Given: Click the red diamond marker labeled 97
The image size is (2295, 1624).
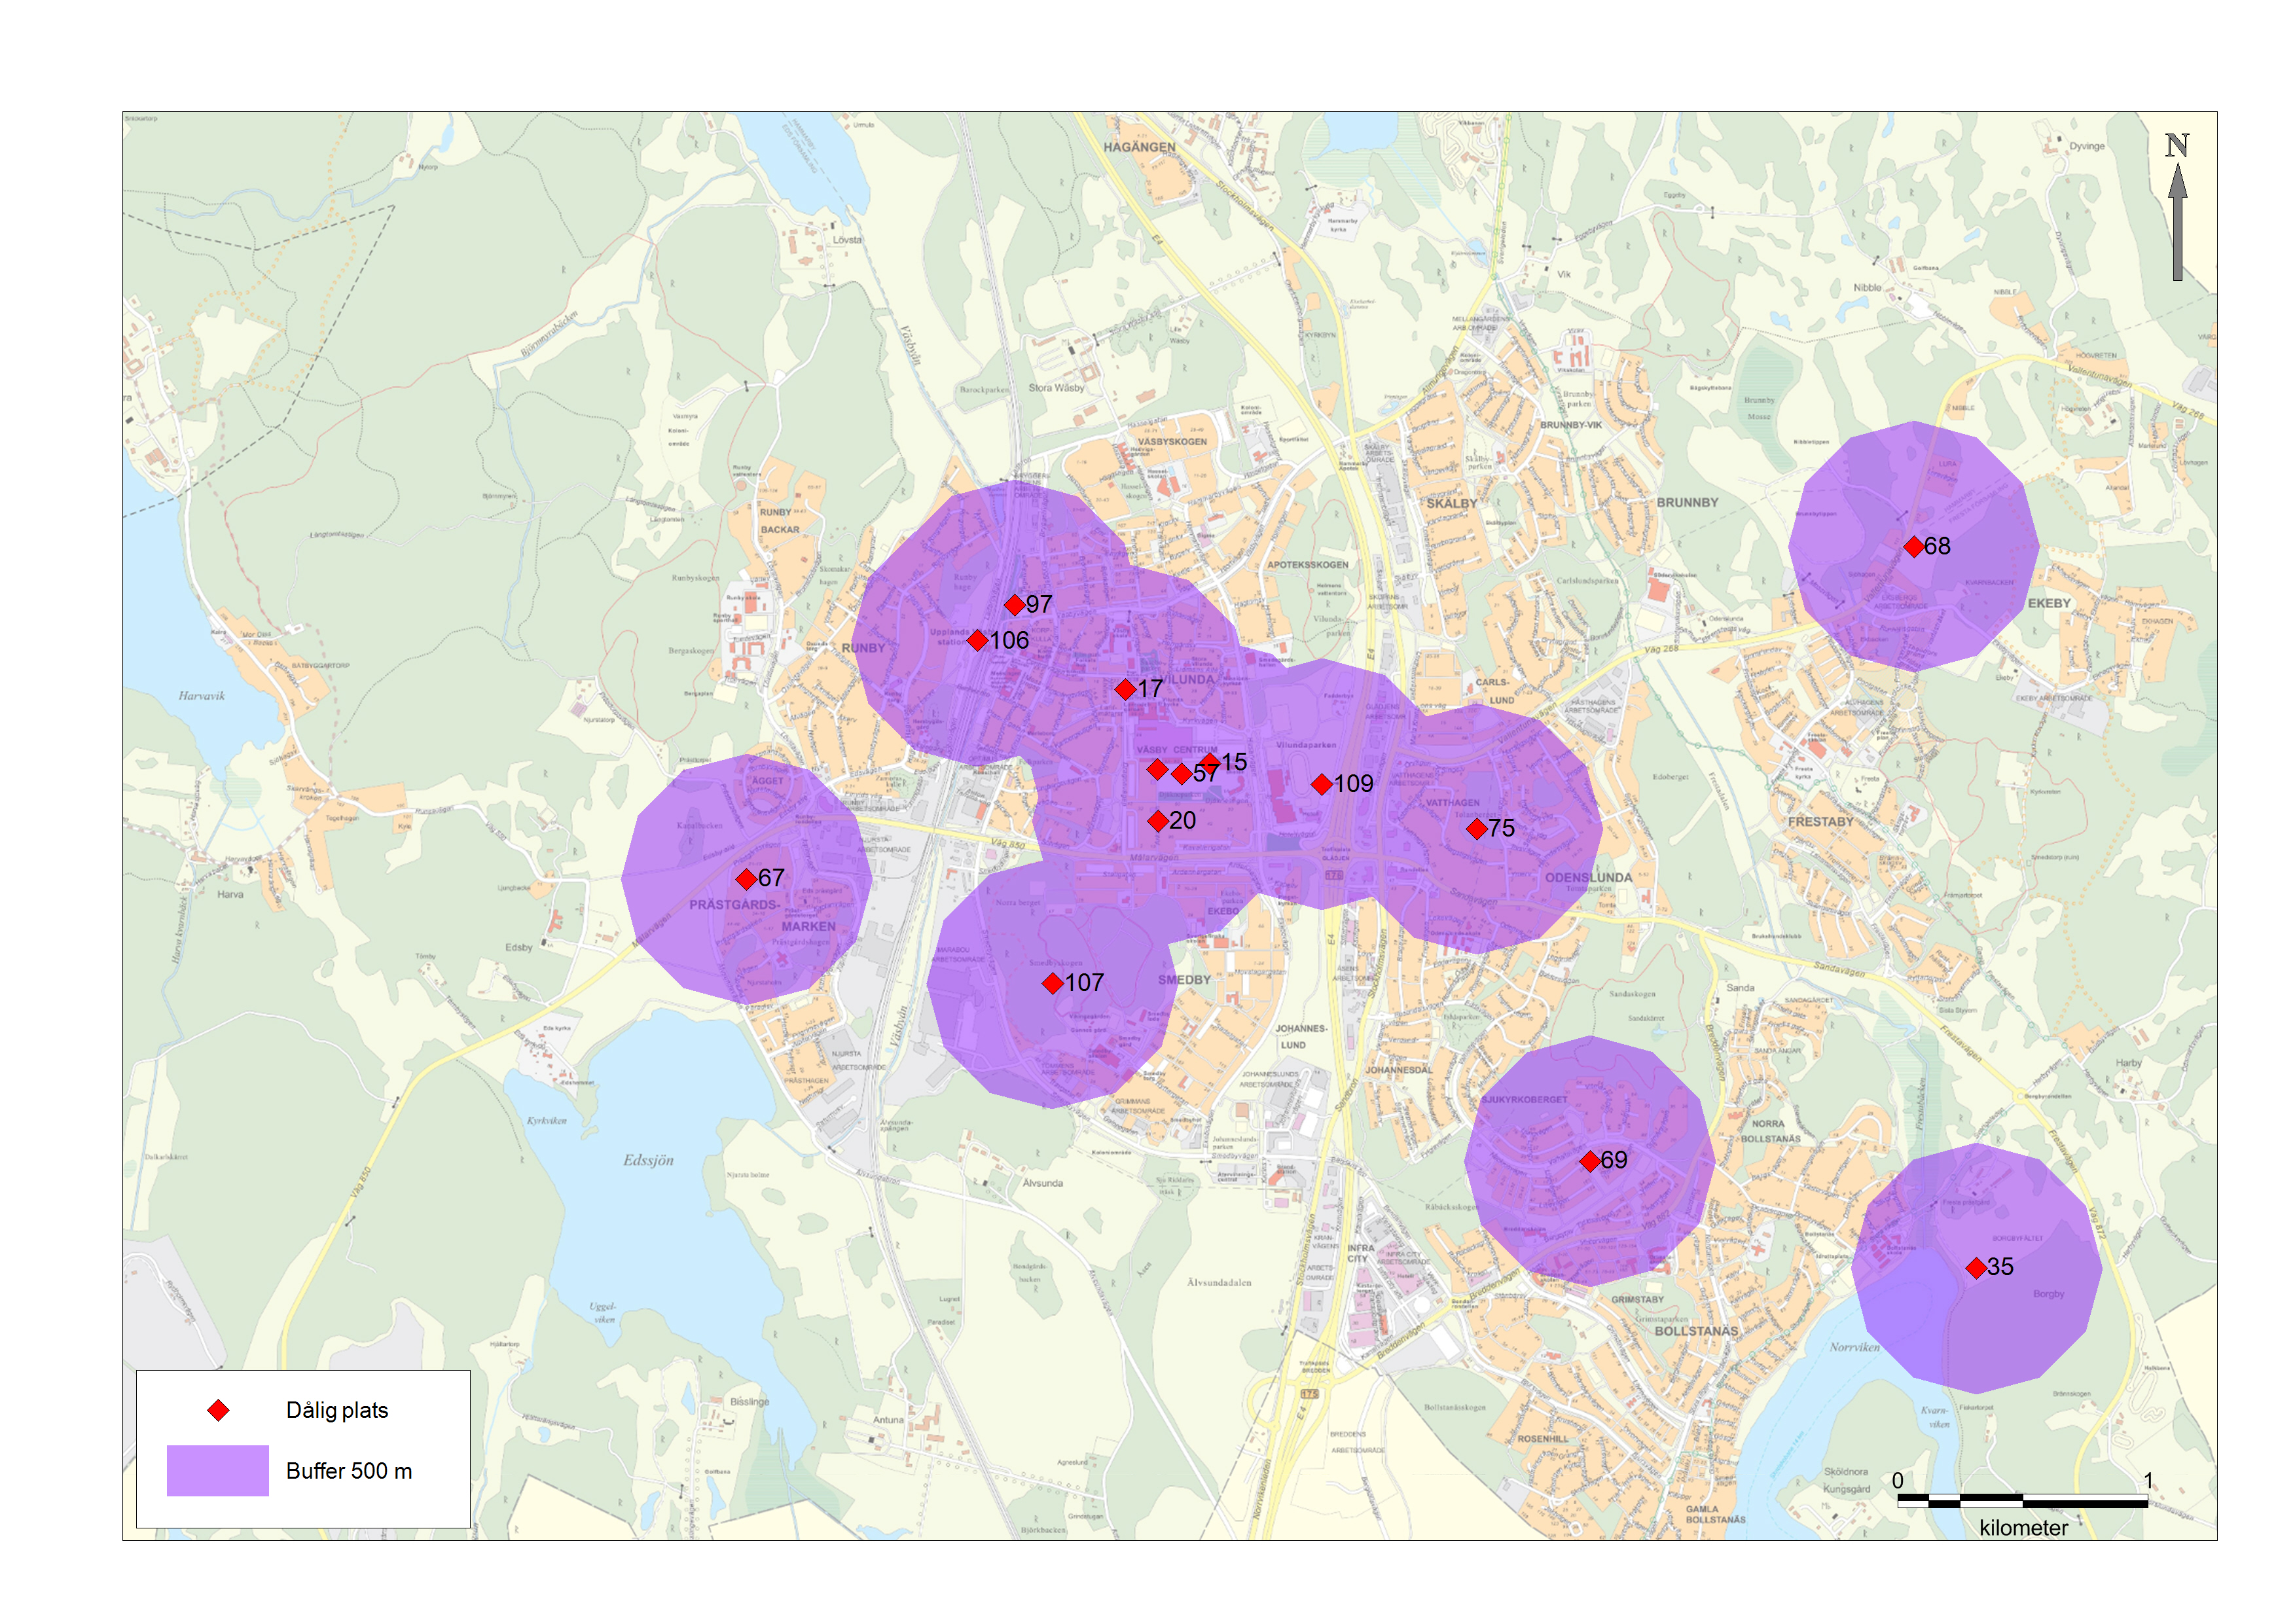Looking at the screenshot, I should [x=1014, y=605].
